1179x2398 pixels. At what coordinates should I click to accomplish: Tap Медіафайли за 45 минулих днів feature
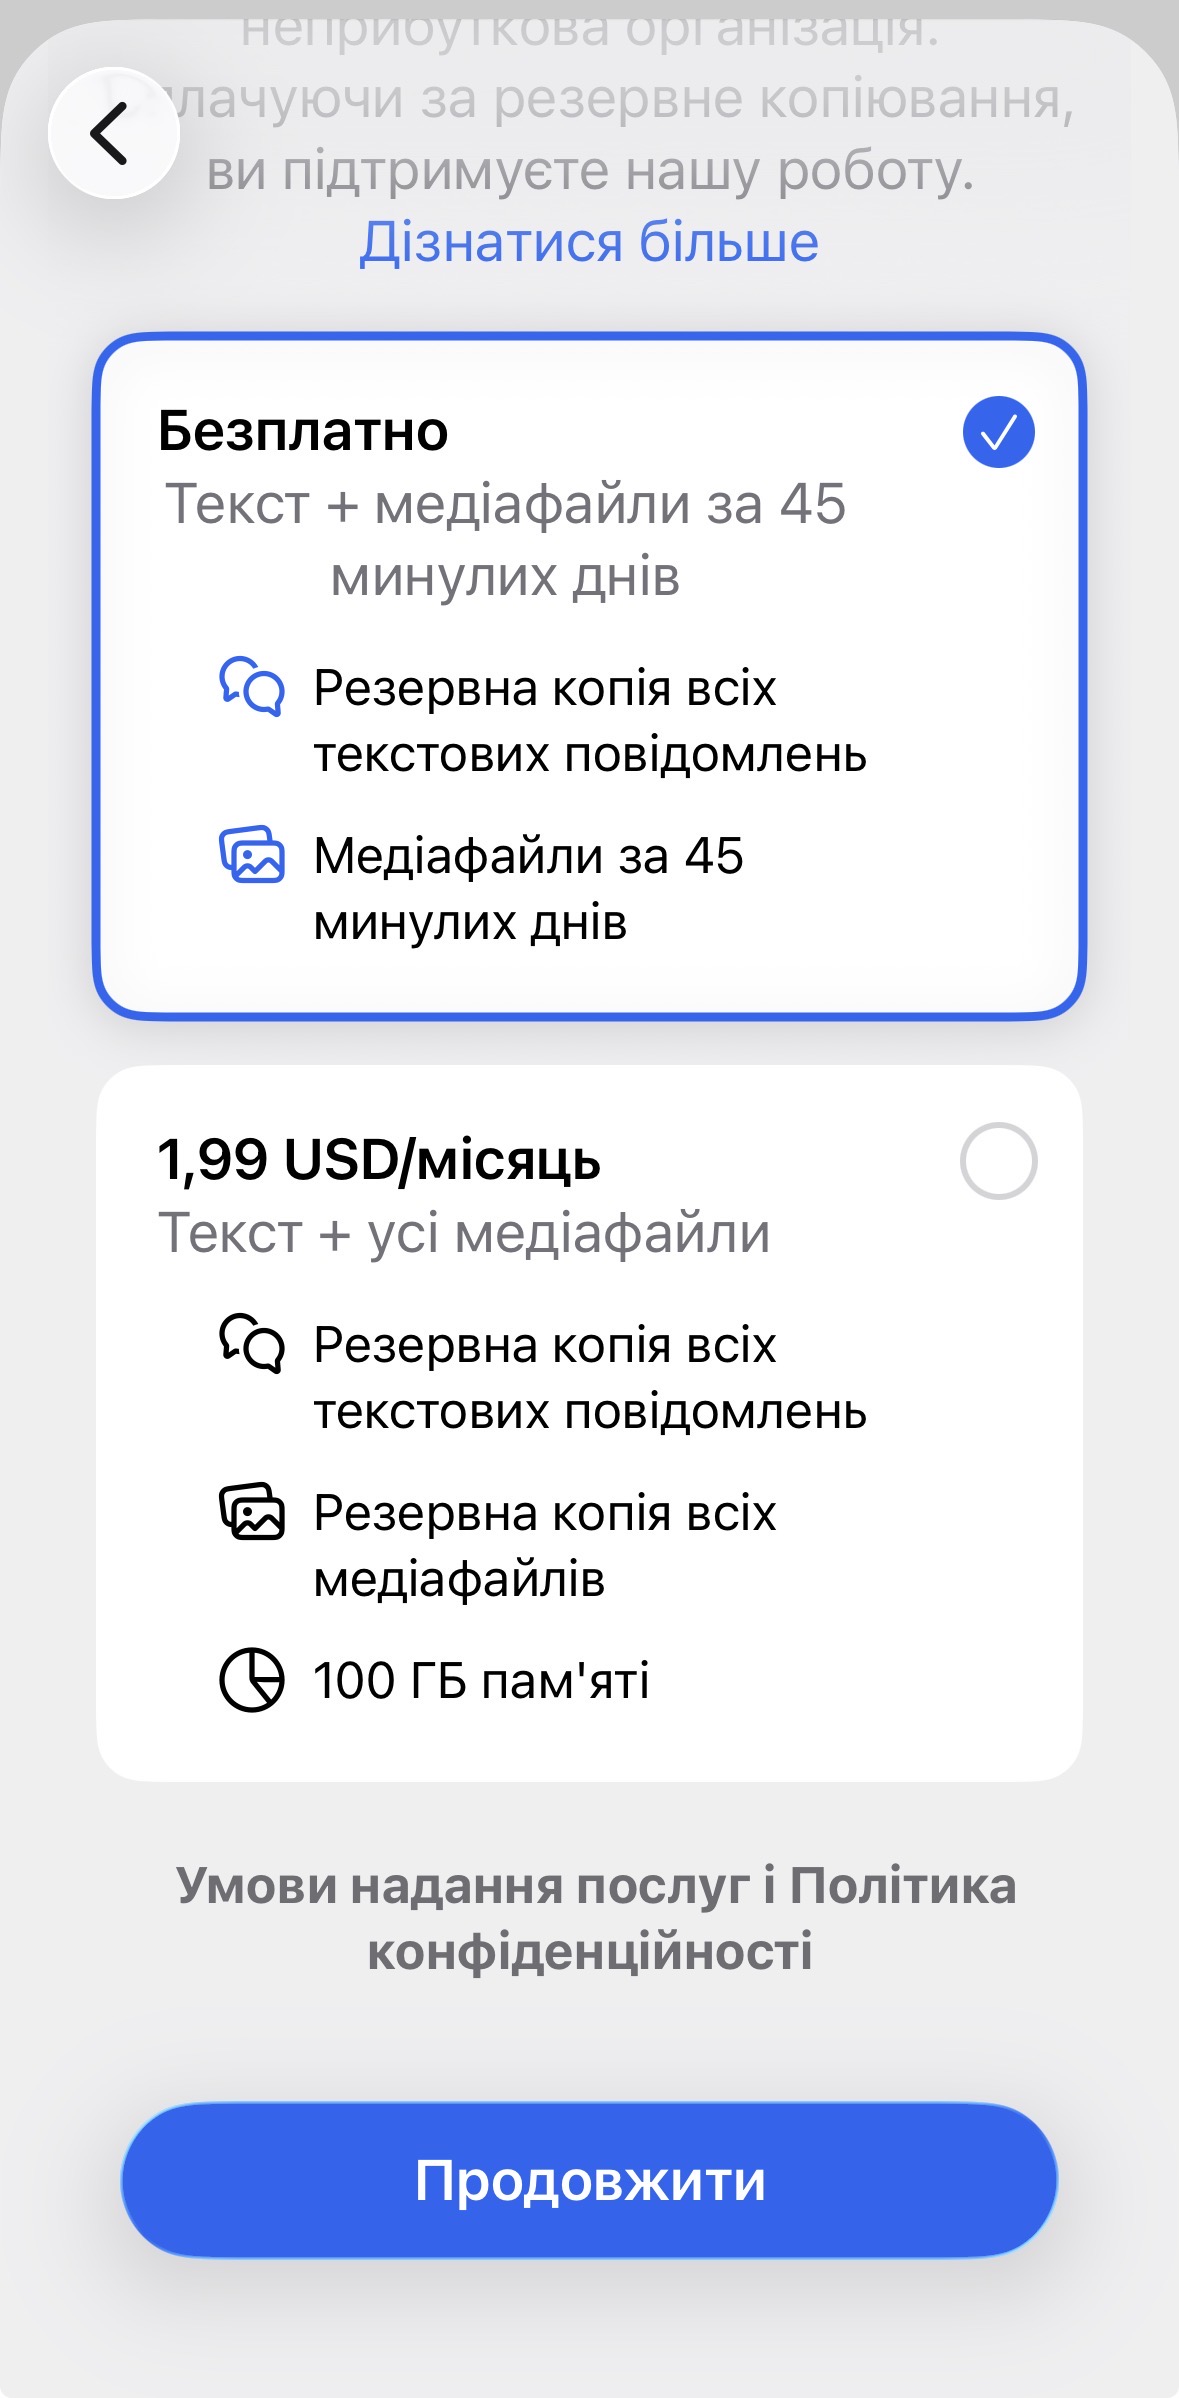pos(528,889)
